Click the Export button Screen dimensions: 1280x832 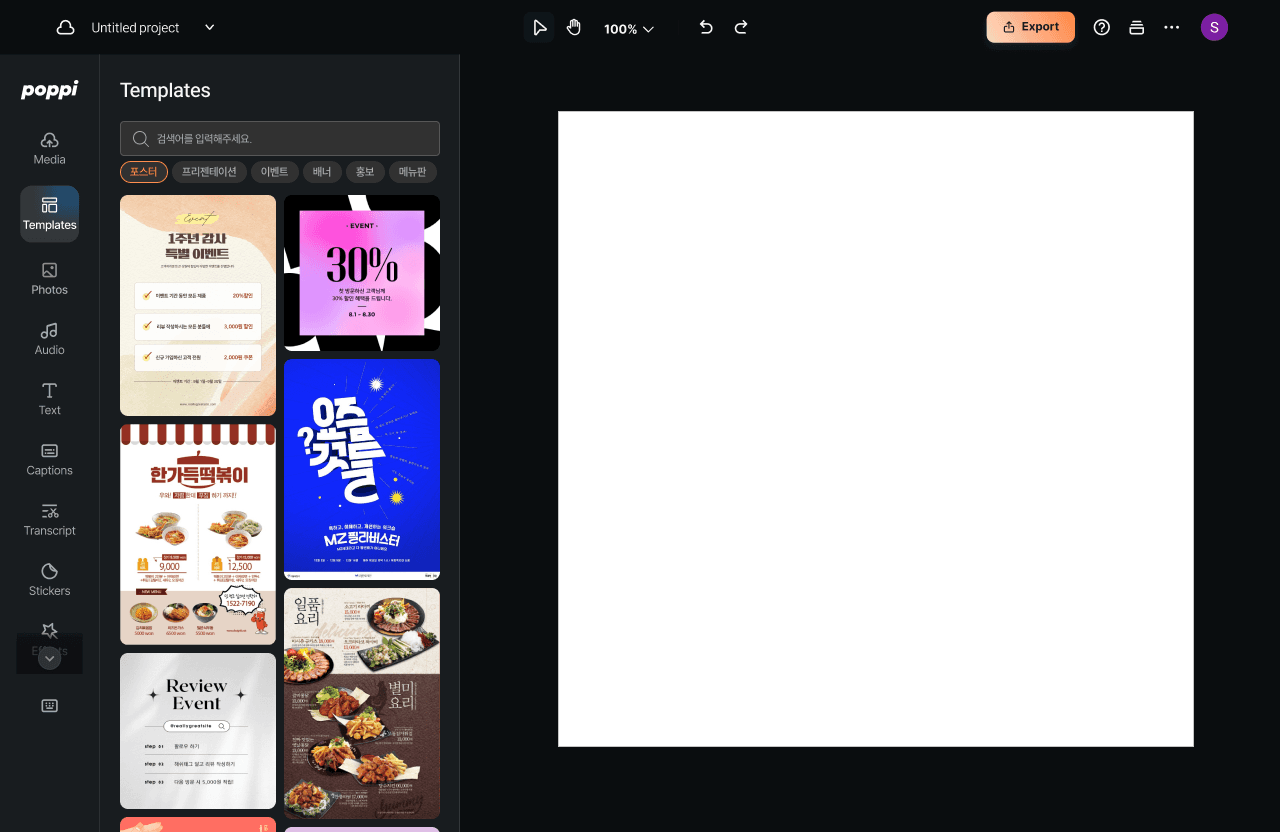click(1031, 27)
